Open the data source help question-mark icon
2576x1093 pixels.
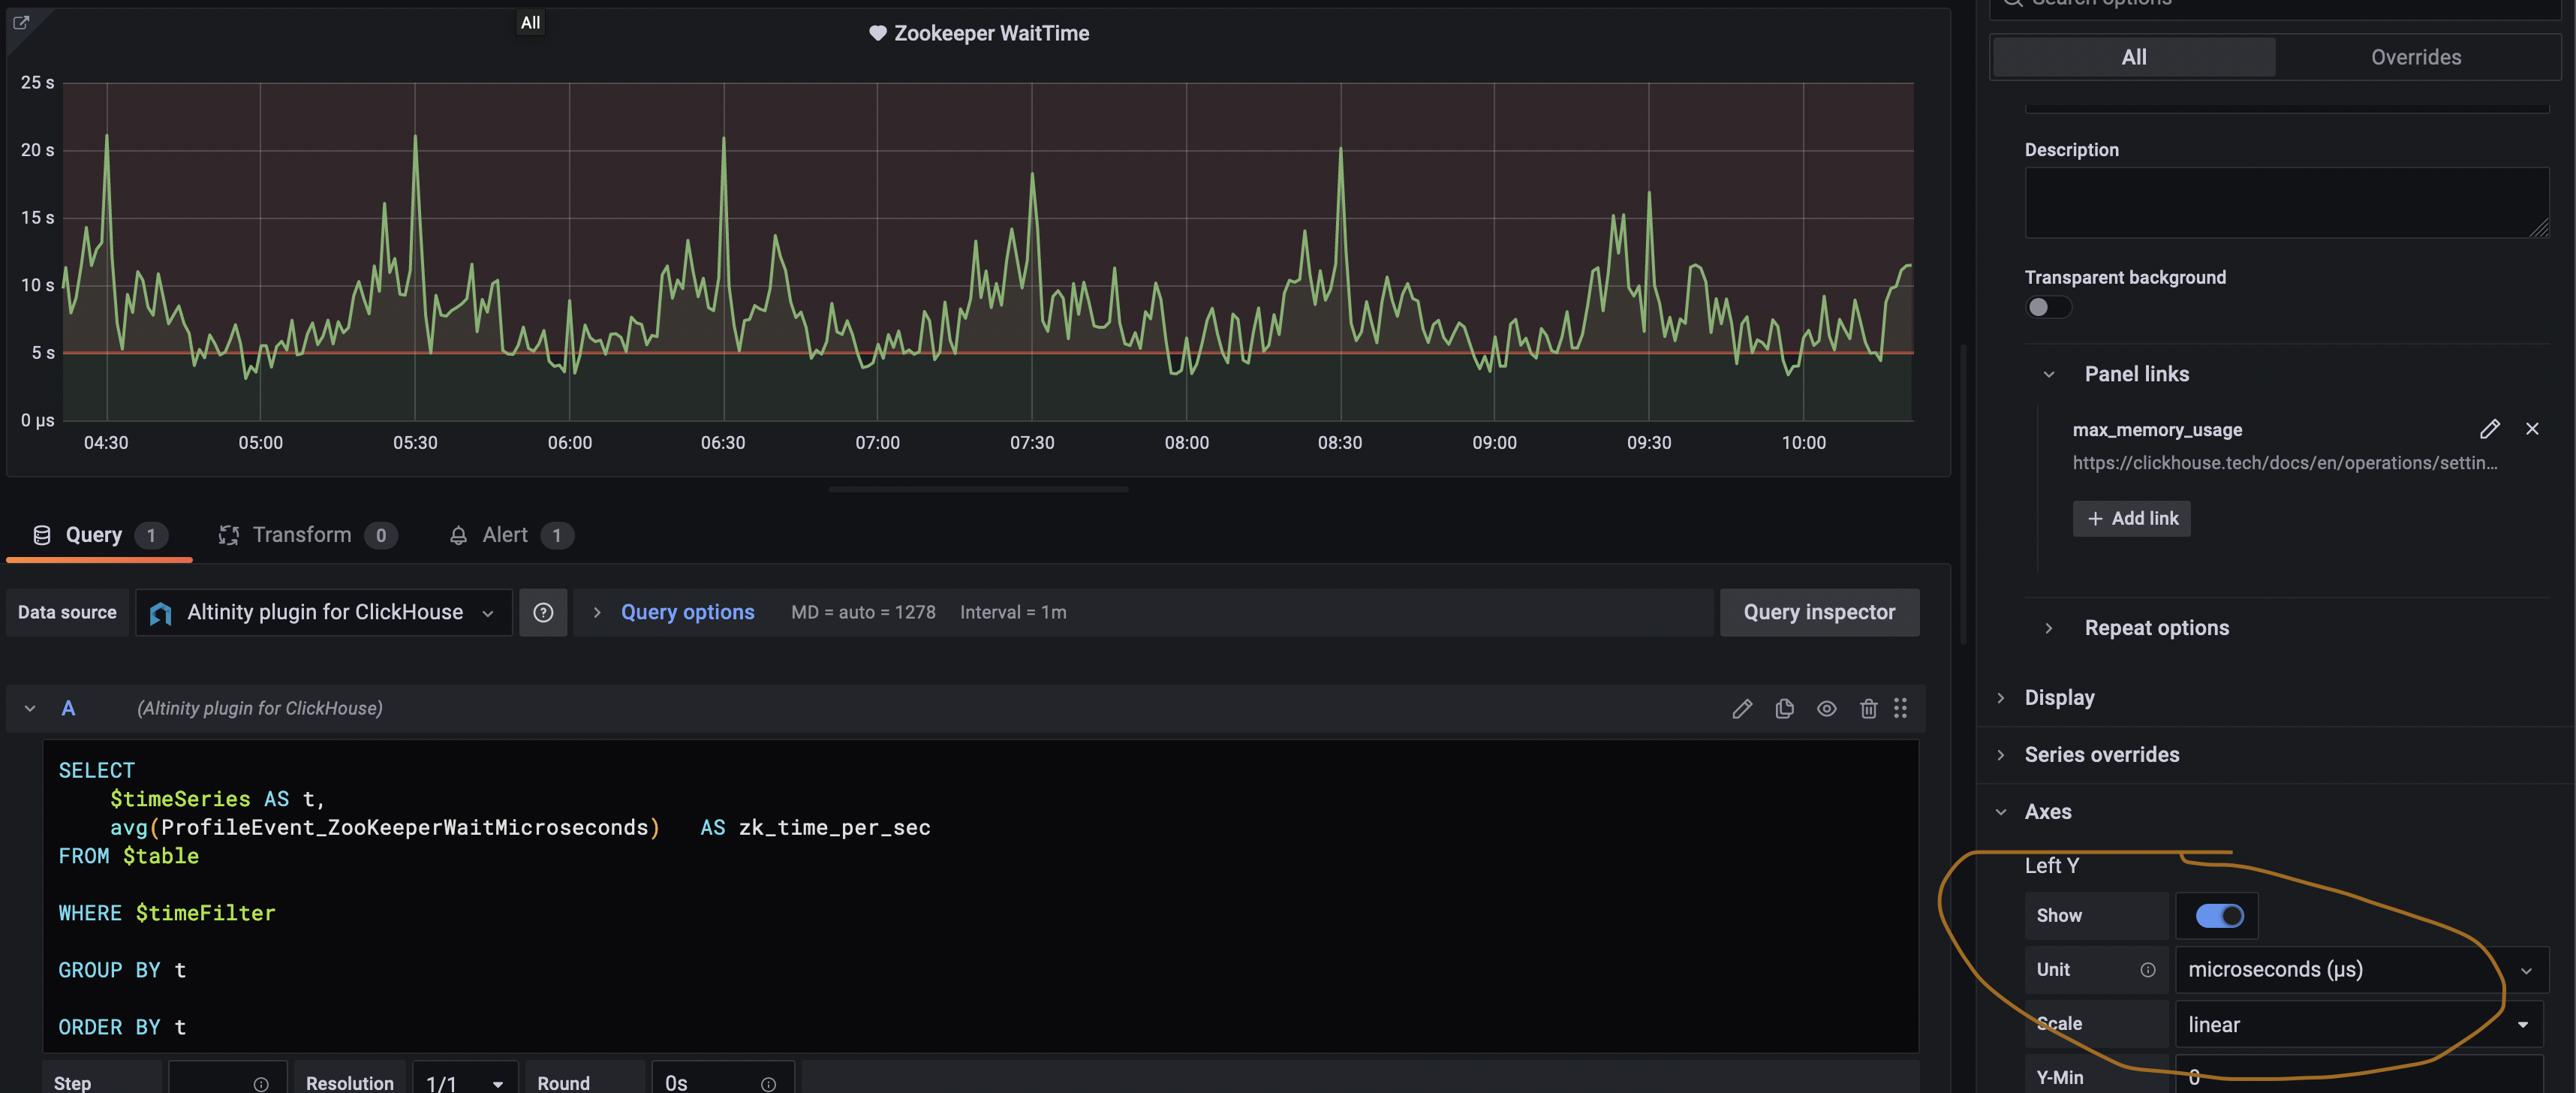tap(543, 612)
